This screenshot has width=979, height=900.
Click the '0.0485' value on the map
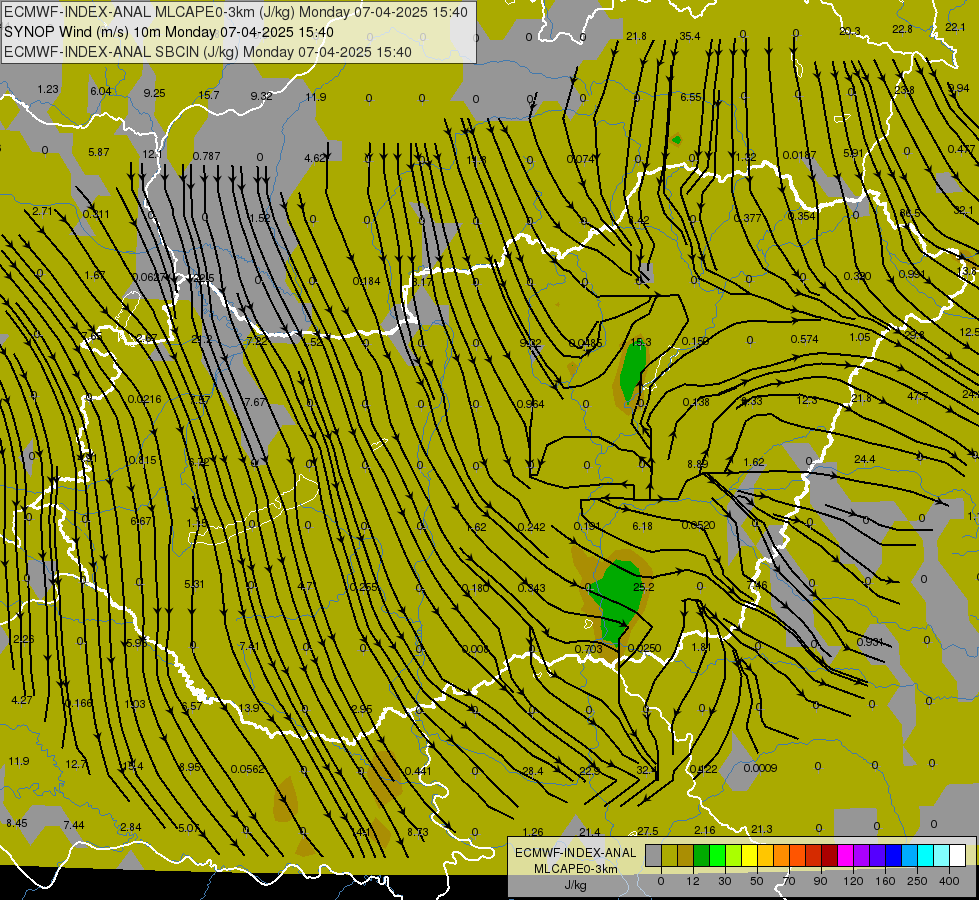[586, 344]
